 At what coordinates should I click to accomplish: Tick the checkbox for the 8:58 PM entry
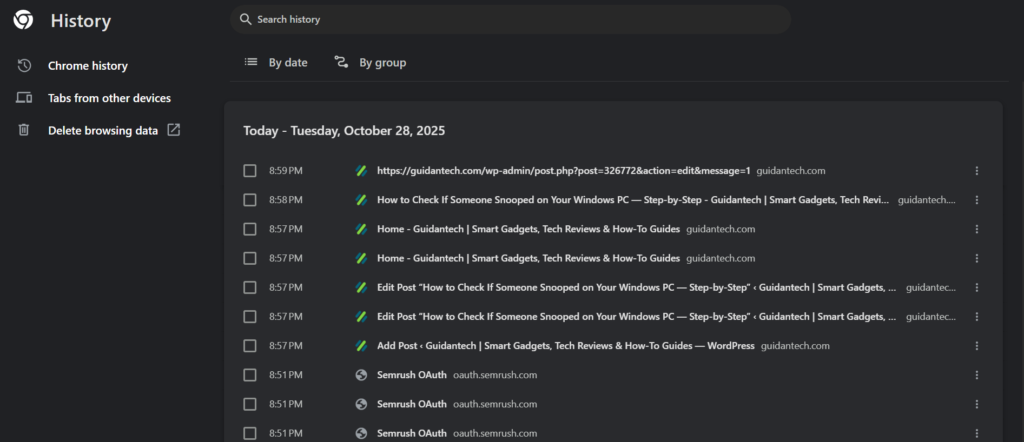249,200
